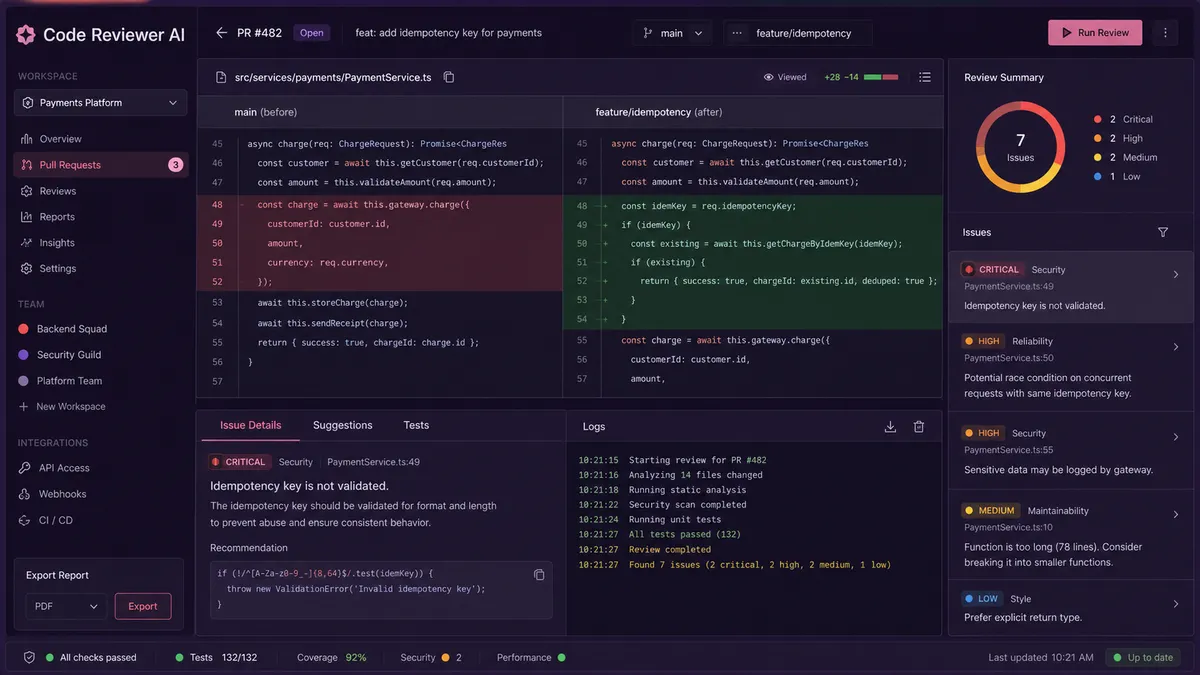
Task: Select the Platform Team
Action: [60, 381]
